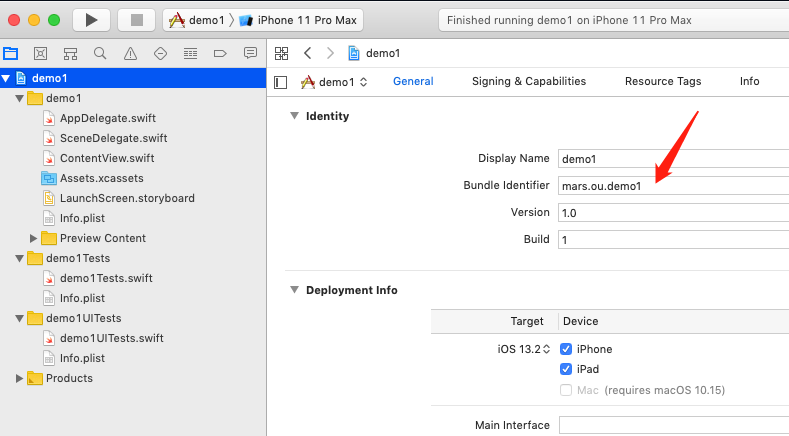Viewport: 789px width, 436px height.
Task: Show the Issue navigator warning icon
Action: [x=130, y=53]
